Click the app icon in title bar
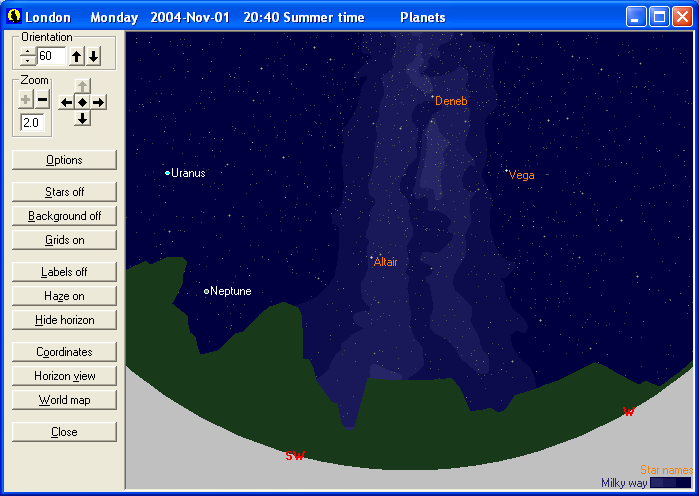This screenshot has width=699, height=496. click(12, 17)
